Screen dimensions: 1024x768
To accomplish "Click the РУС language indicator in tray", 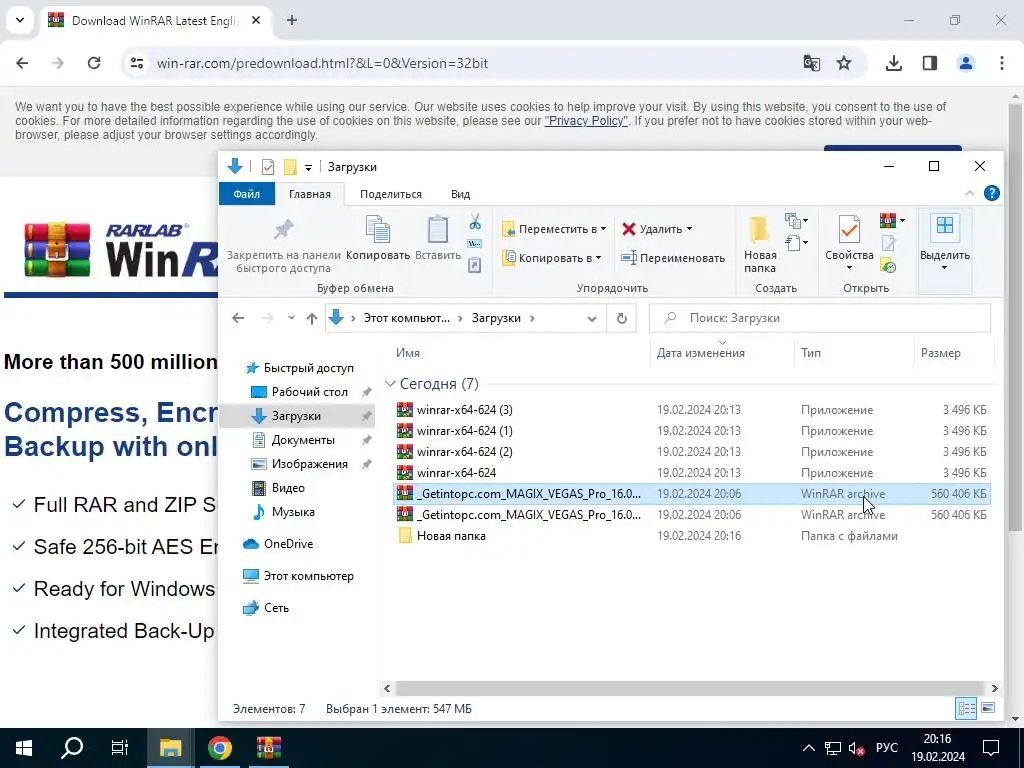I will tap(886, 748).
